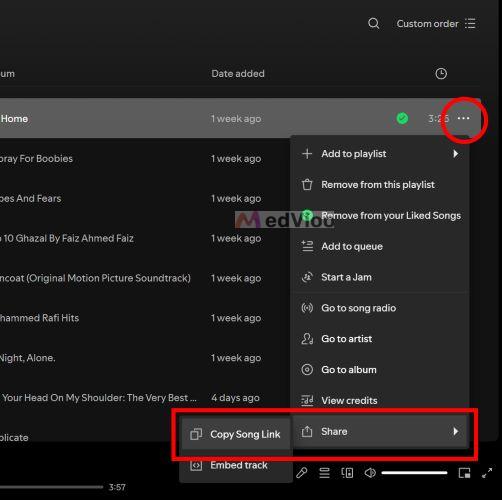
Task: Click the Jam icon beside Start a Jam
Action: [x=307, y=277]
